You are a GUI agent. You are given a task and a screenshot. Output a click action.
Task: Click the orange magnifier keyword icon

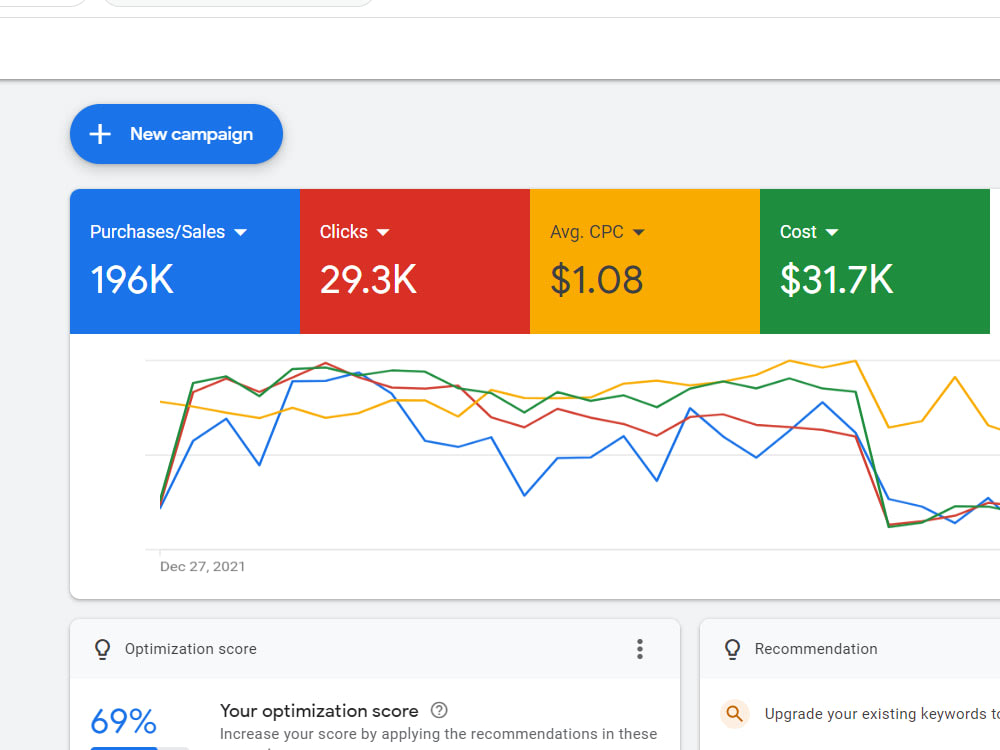pos(734,714)
